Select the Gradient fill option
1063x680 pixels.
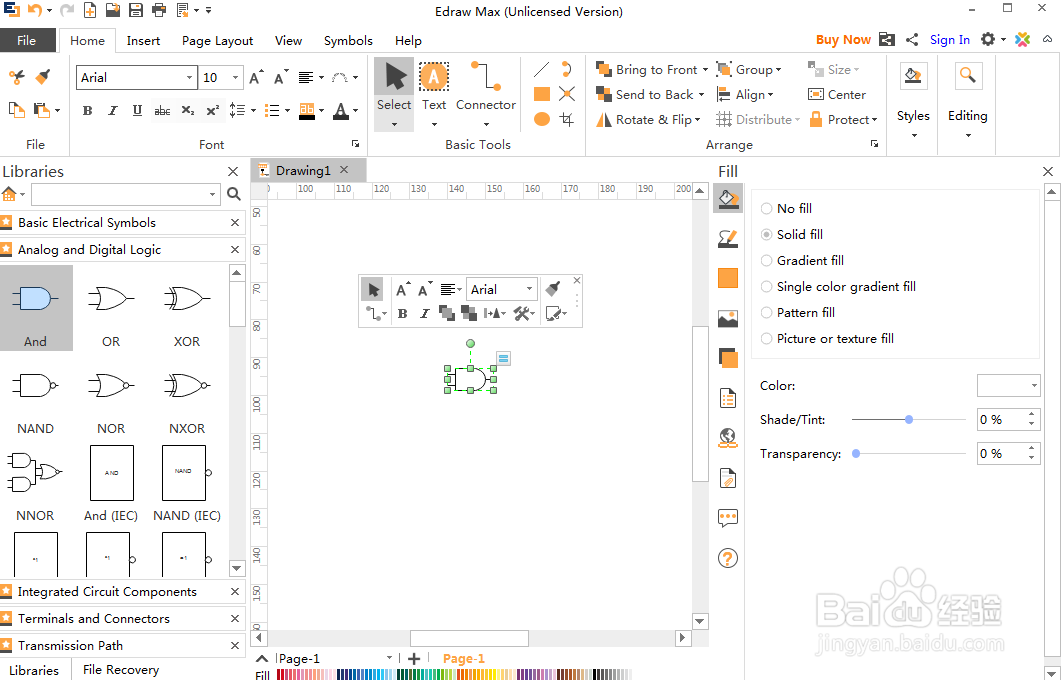[x=803, y=260]
